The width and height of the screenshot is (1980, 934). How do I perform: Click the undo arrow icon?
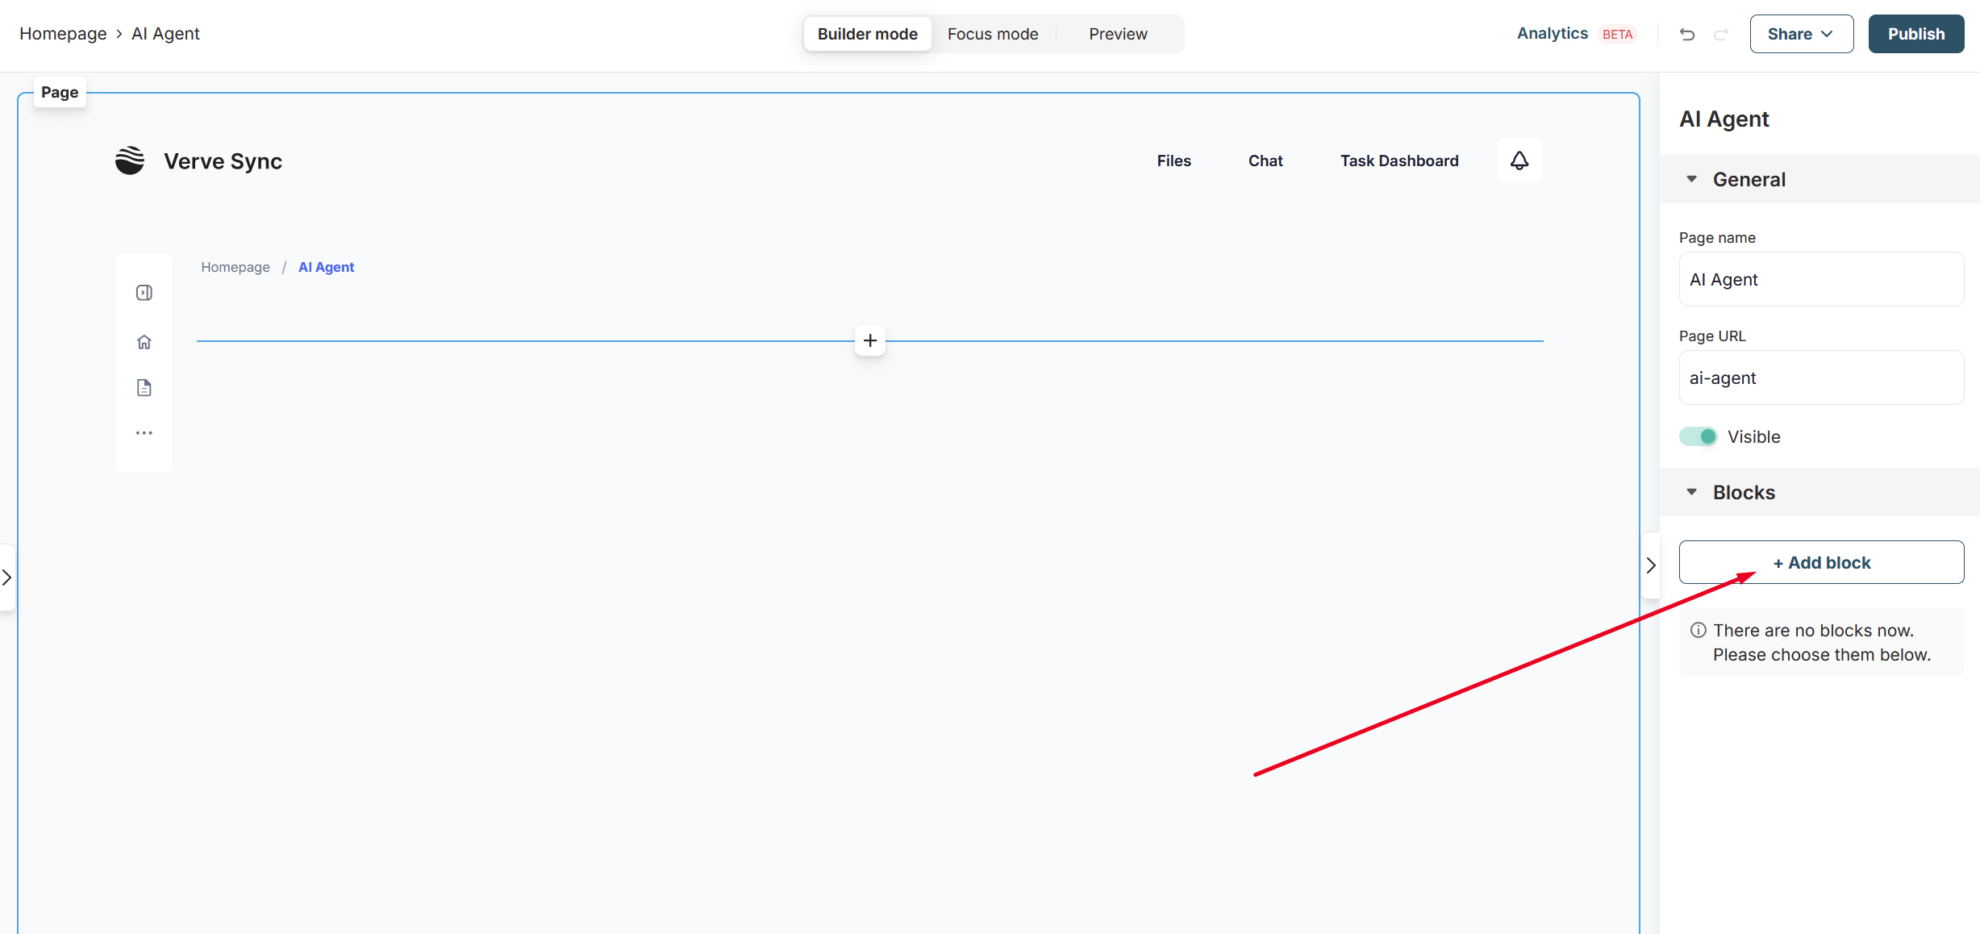click(1687, 33)
